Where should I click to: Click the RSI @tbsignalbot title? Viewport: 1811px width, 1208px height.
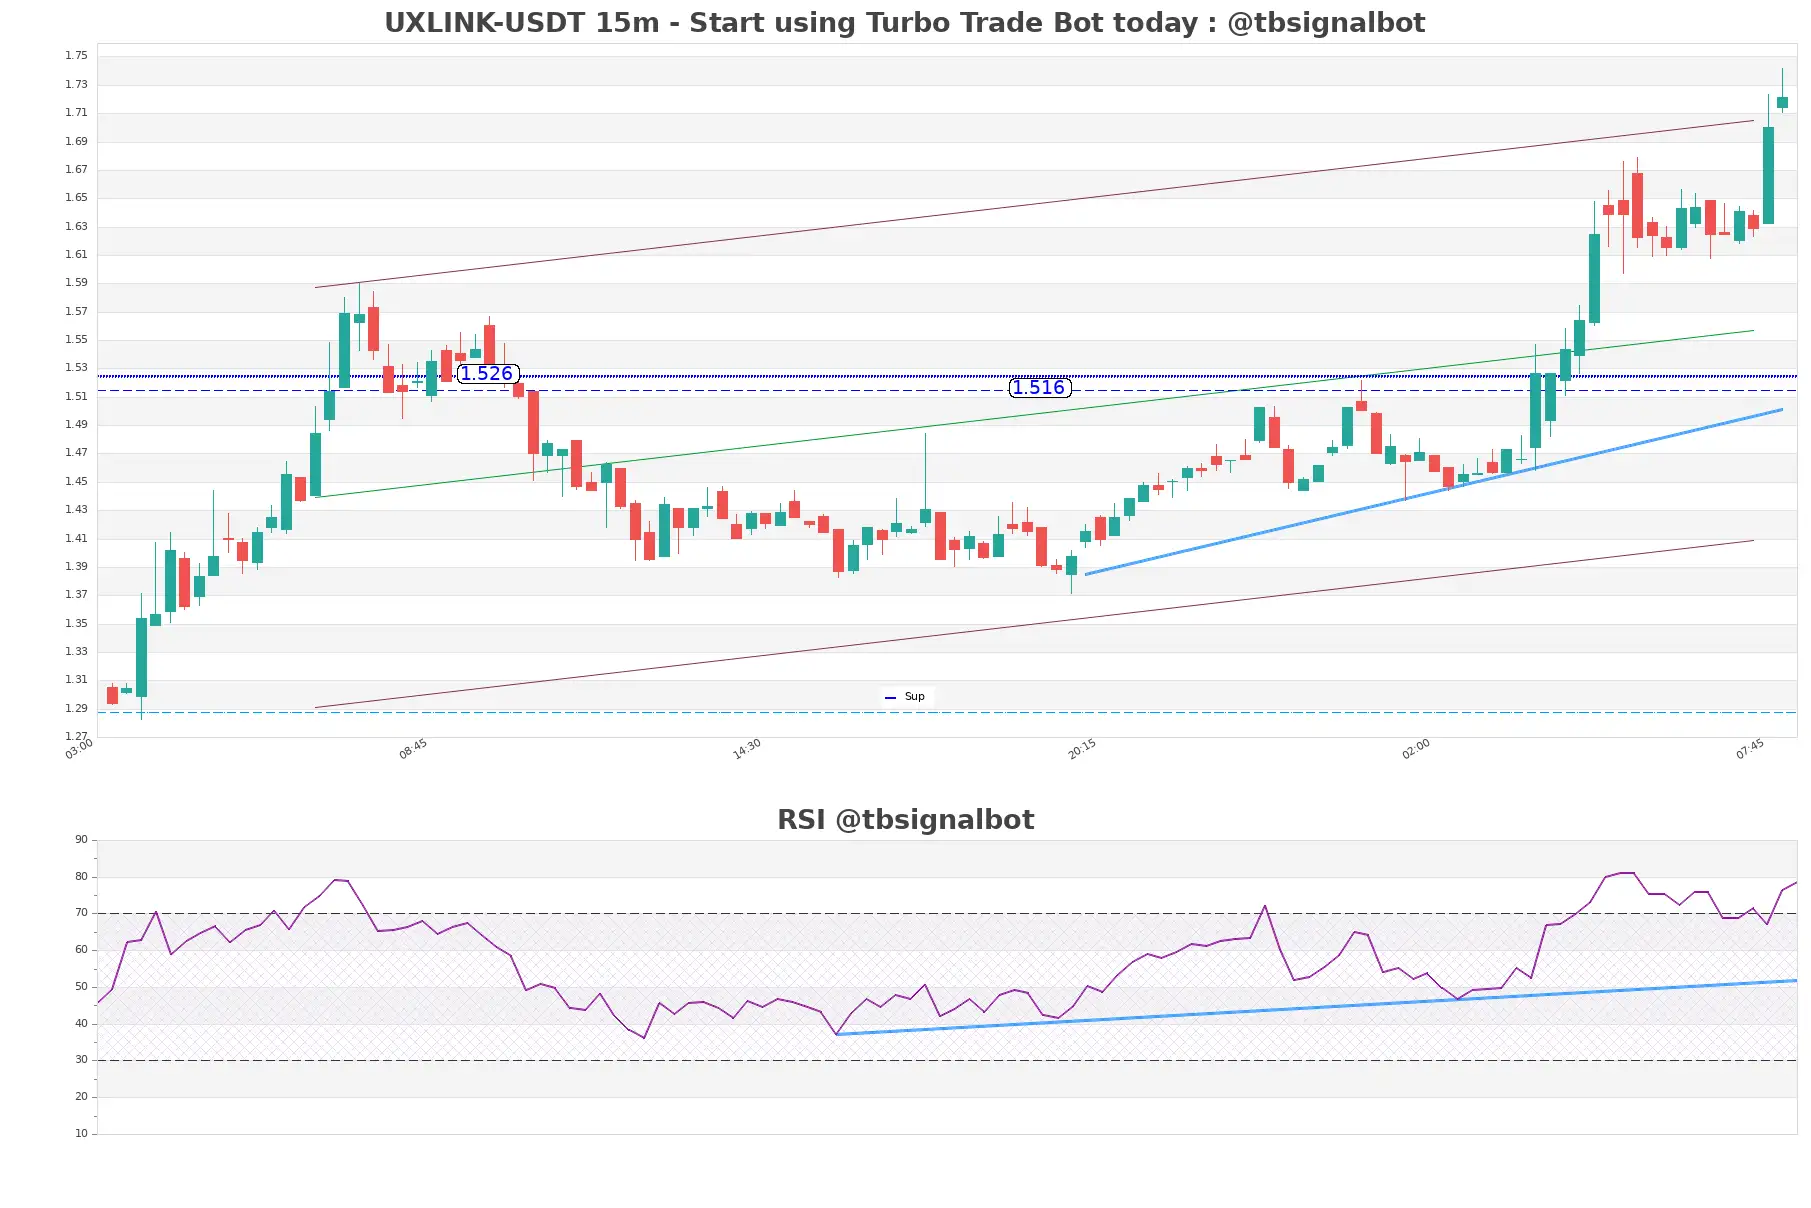pyautogui.click(x=905, y=820)
